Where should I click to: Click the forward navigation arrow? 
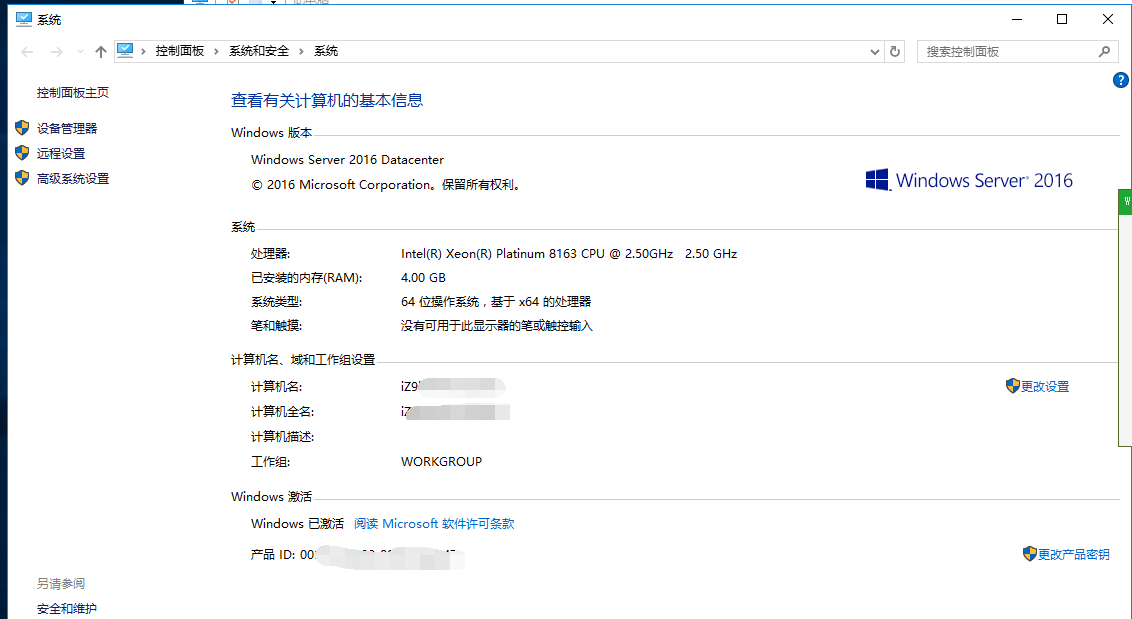coord(56,51)
